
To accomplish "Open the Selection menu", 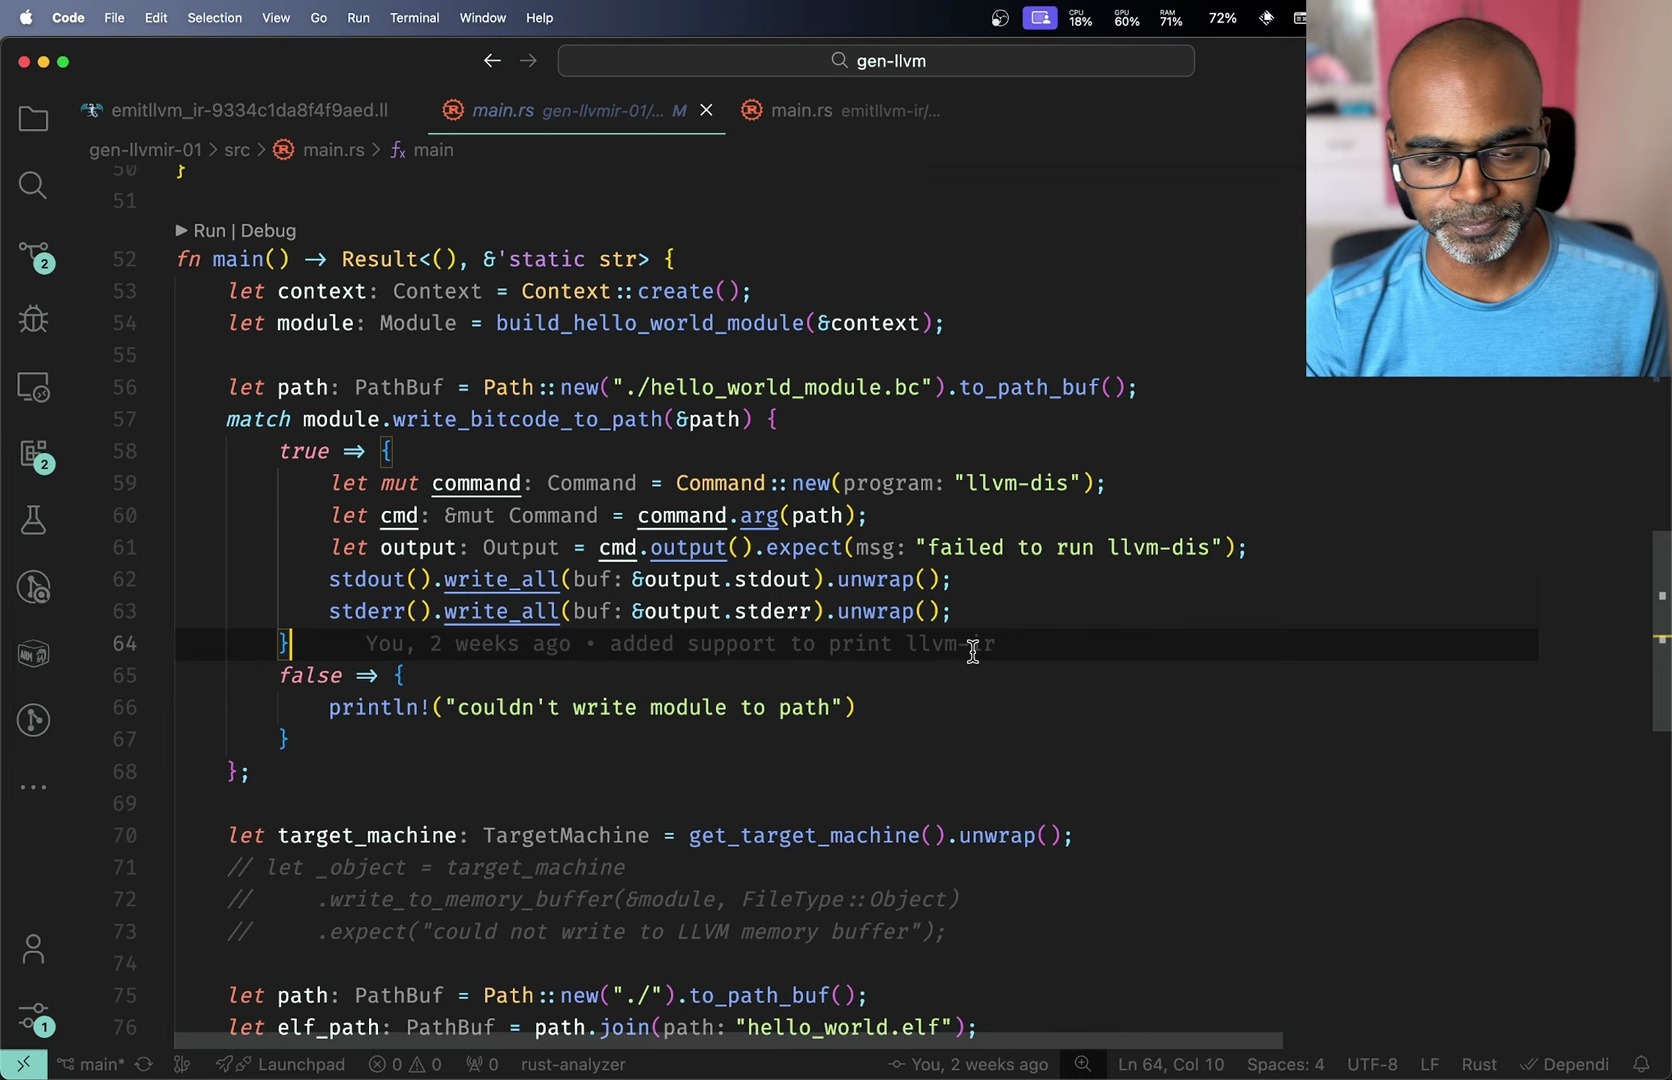I will pyautogui.click(x=214, y=18).
